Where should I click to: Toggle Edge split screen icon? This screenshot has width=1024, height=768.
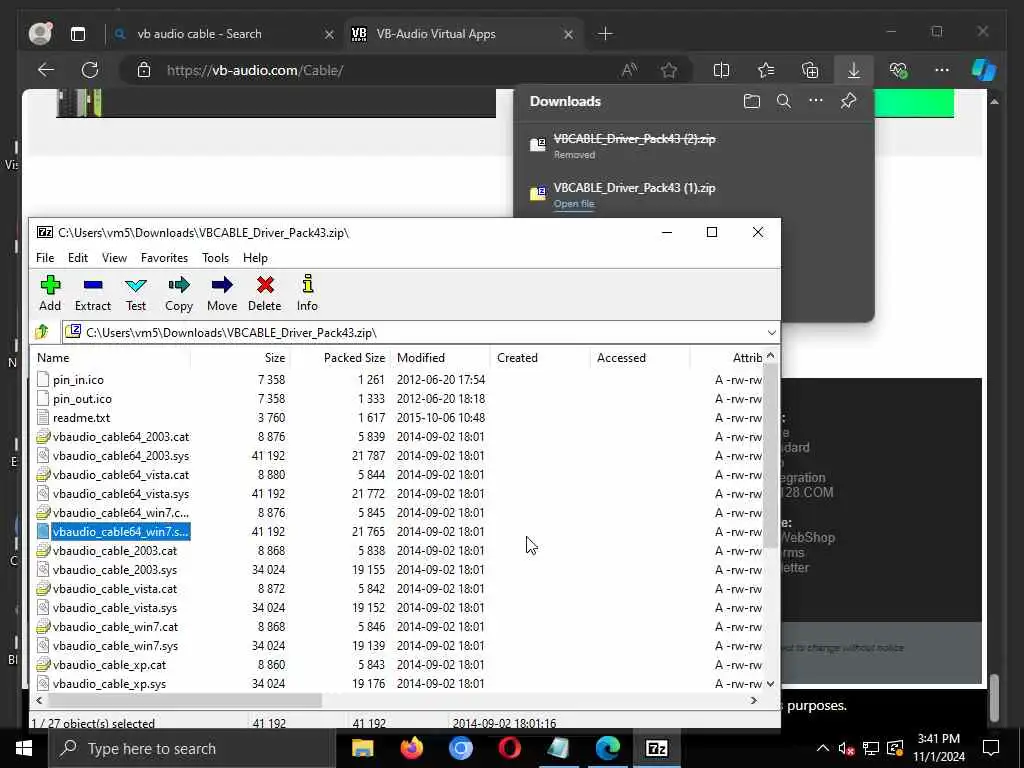pyautogui.click(x=721, y=70)
